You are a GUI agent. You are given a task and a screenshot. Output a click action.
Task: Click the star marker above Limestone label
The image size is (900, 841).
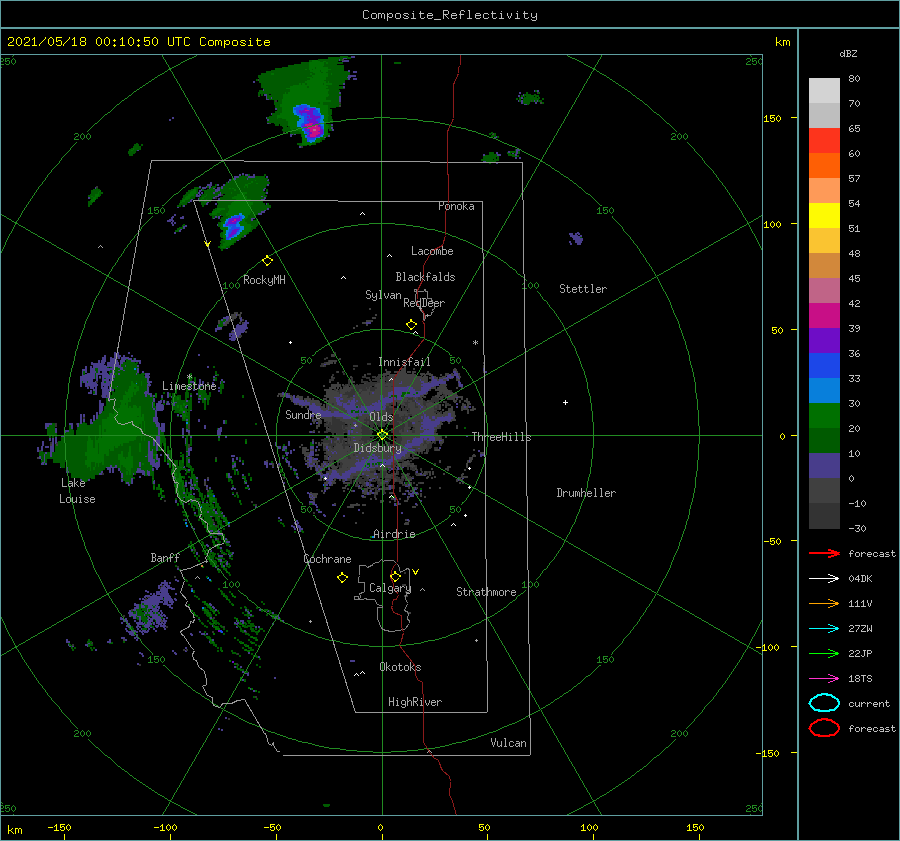[x=189, y=377]
